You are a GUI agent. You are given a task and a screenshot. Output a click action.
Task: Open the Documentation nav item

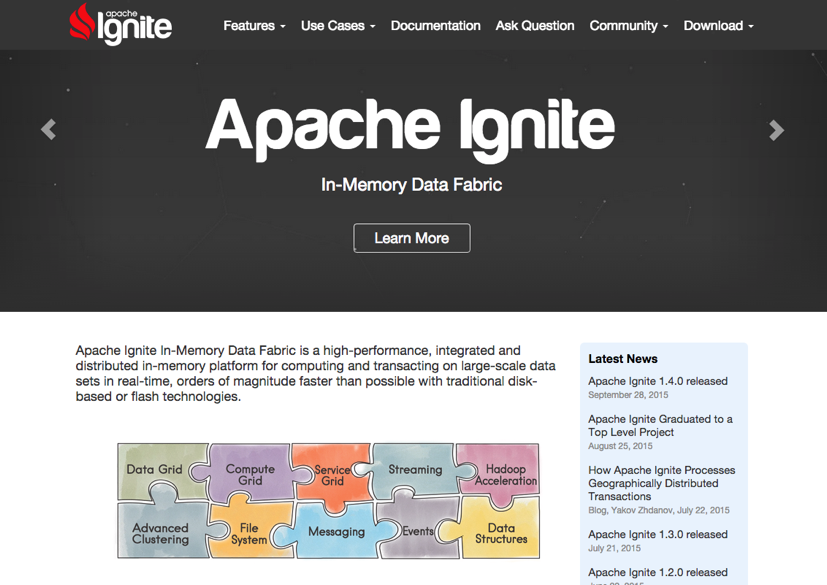pos(435,26)
